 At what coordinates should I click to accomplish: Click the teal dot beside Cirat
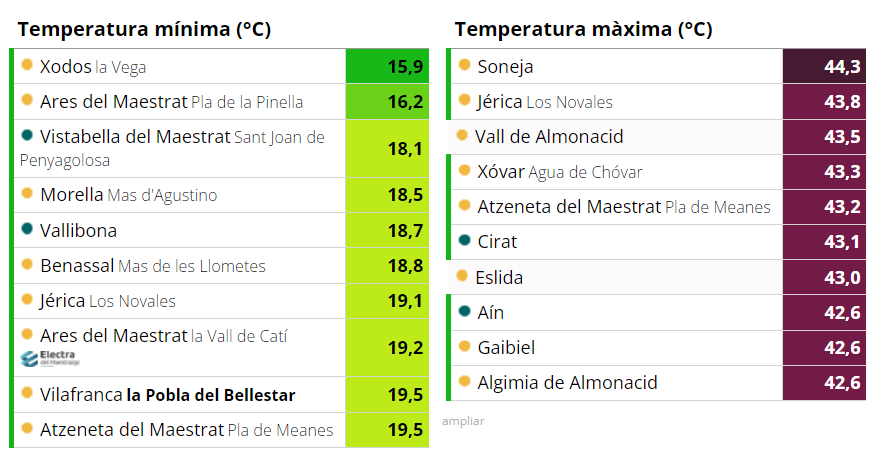(x=464, y=240)
